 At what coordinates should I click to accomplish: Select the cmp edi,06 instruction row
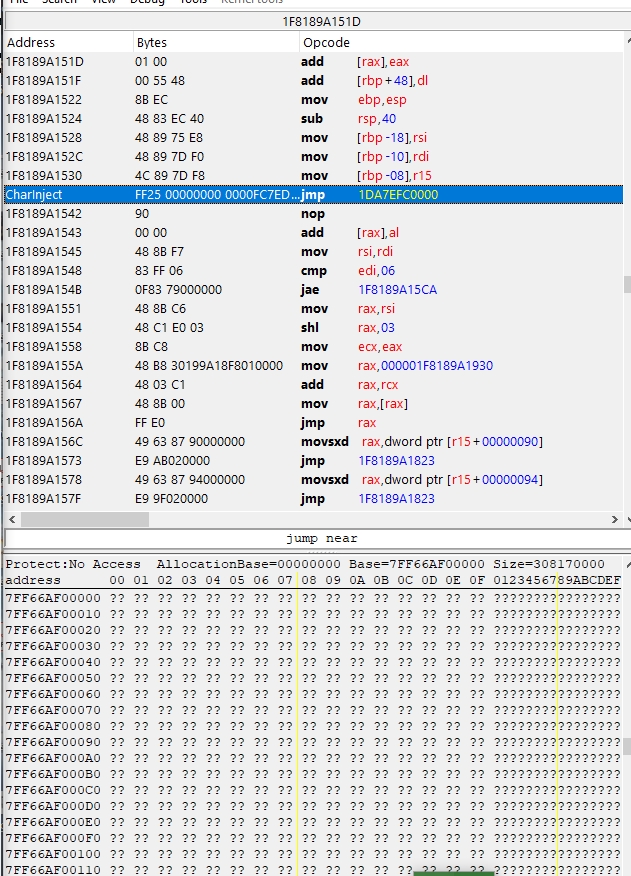click(312, 271)
